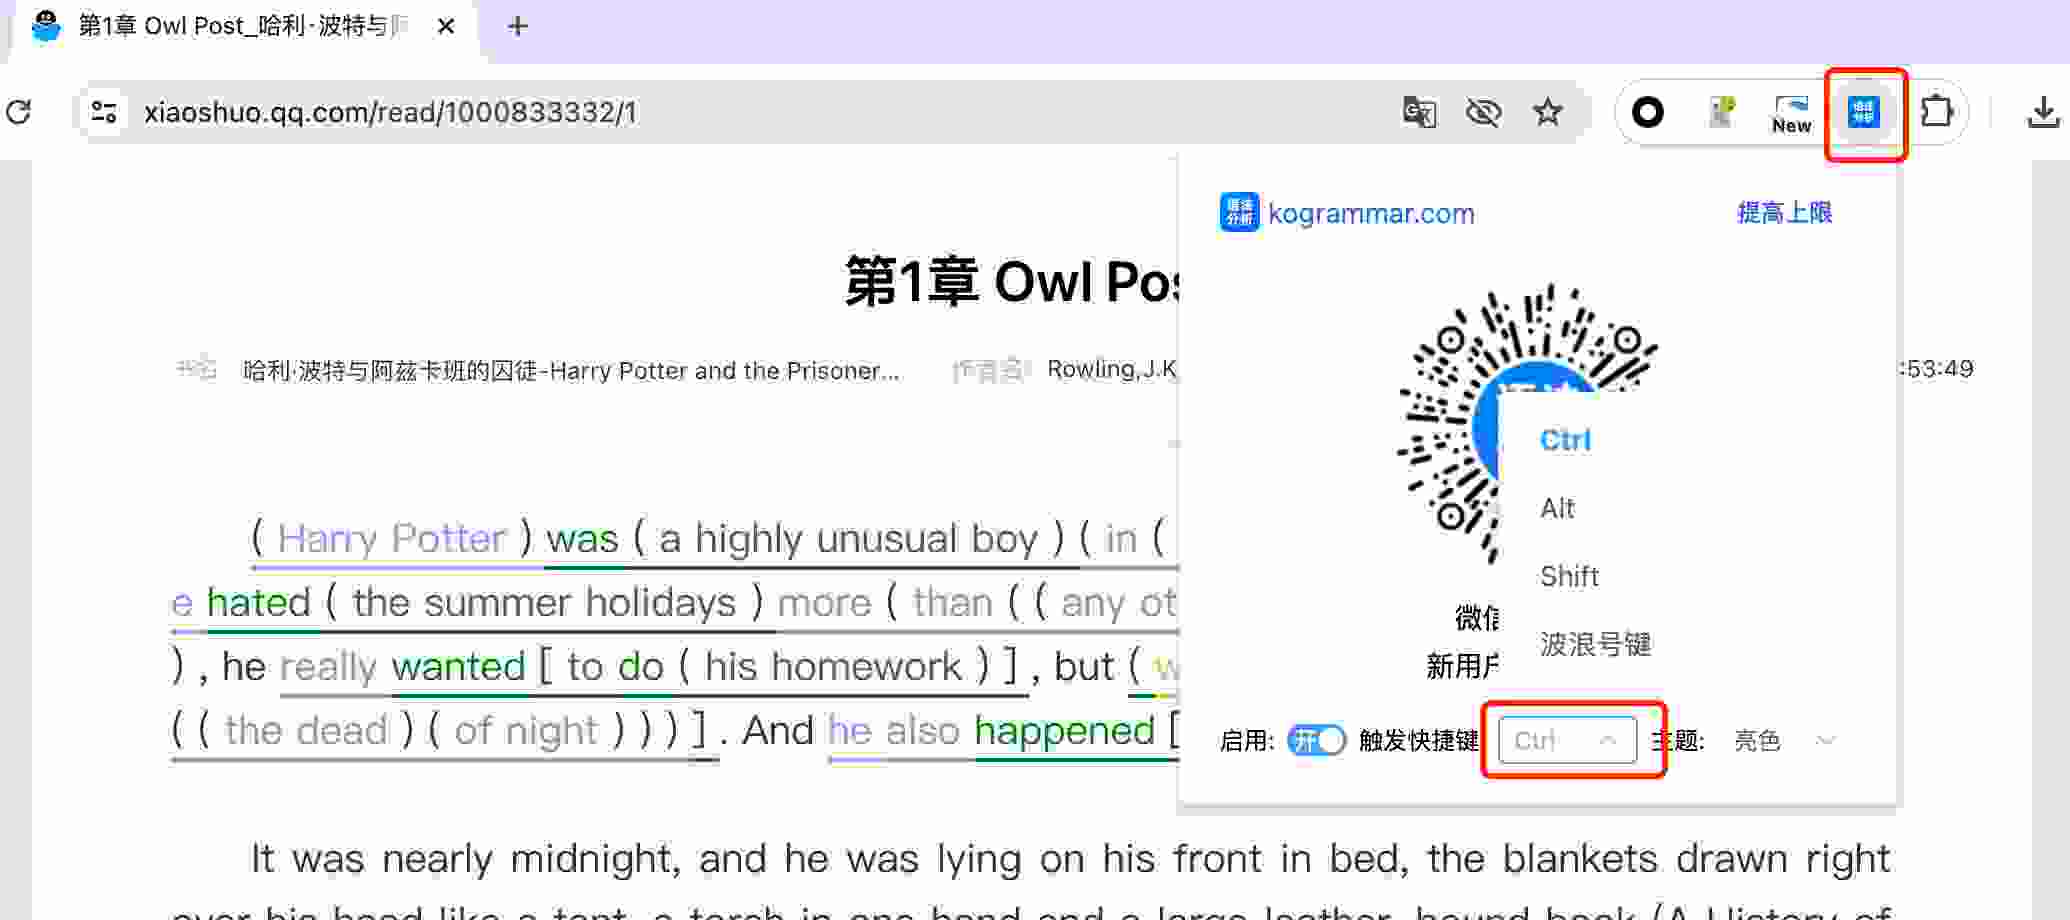The width and height of the screenshot is (2070, 920).
Task: Choose 波浪号键 from the shortcut list
Action: coord(1595,644)
